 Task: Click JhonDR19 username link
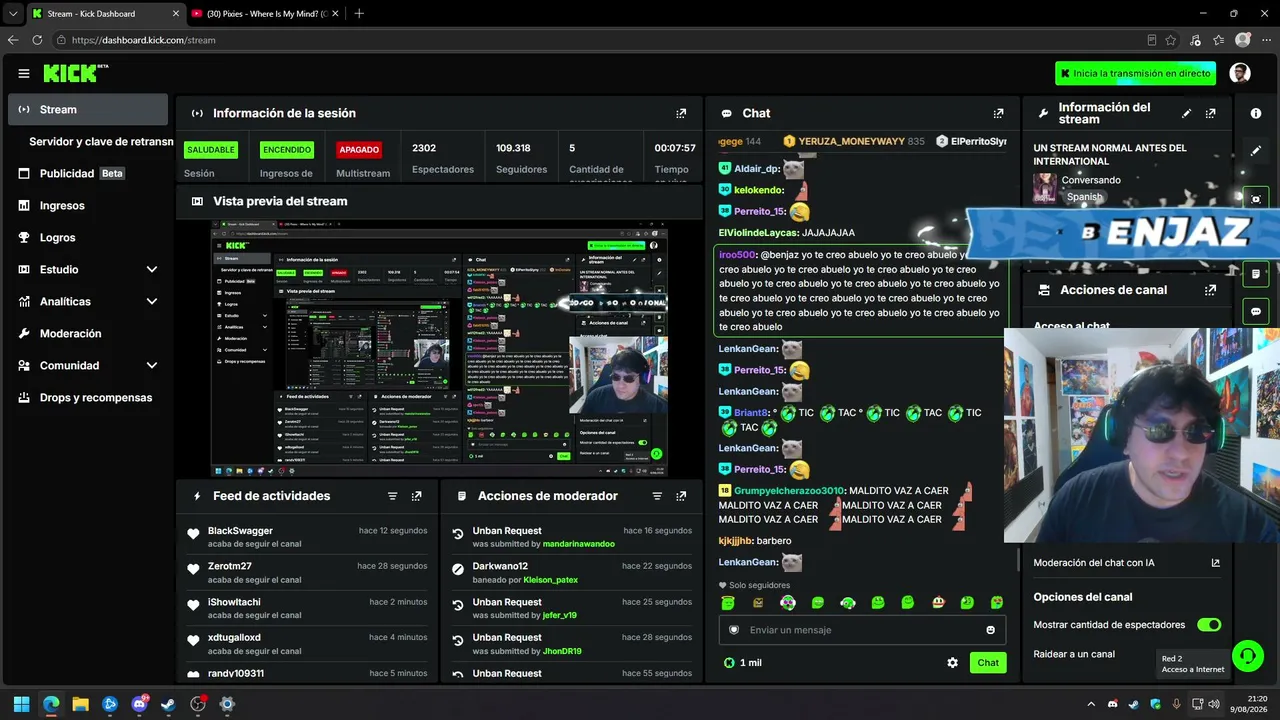click(562, 651)
